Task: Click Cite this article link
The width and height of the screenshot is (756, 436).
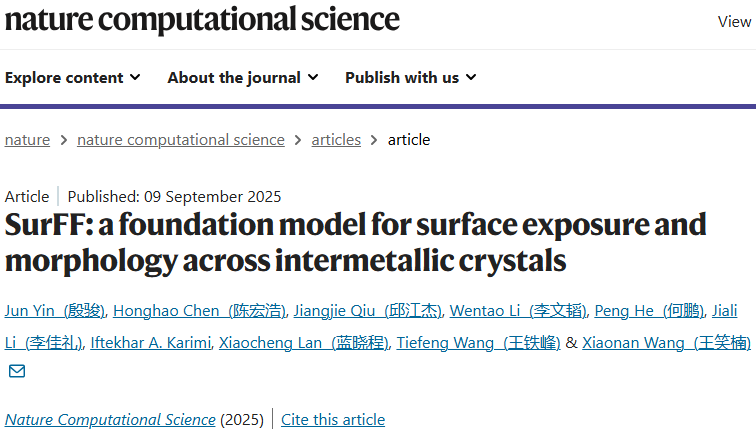Action: (x=333, y=419)
